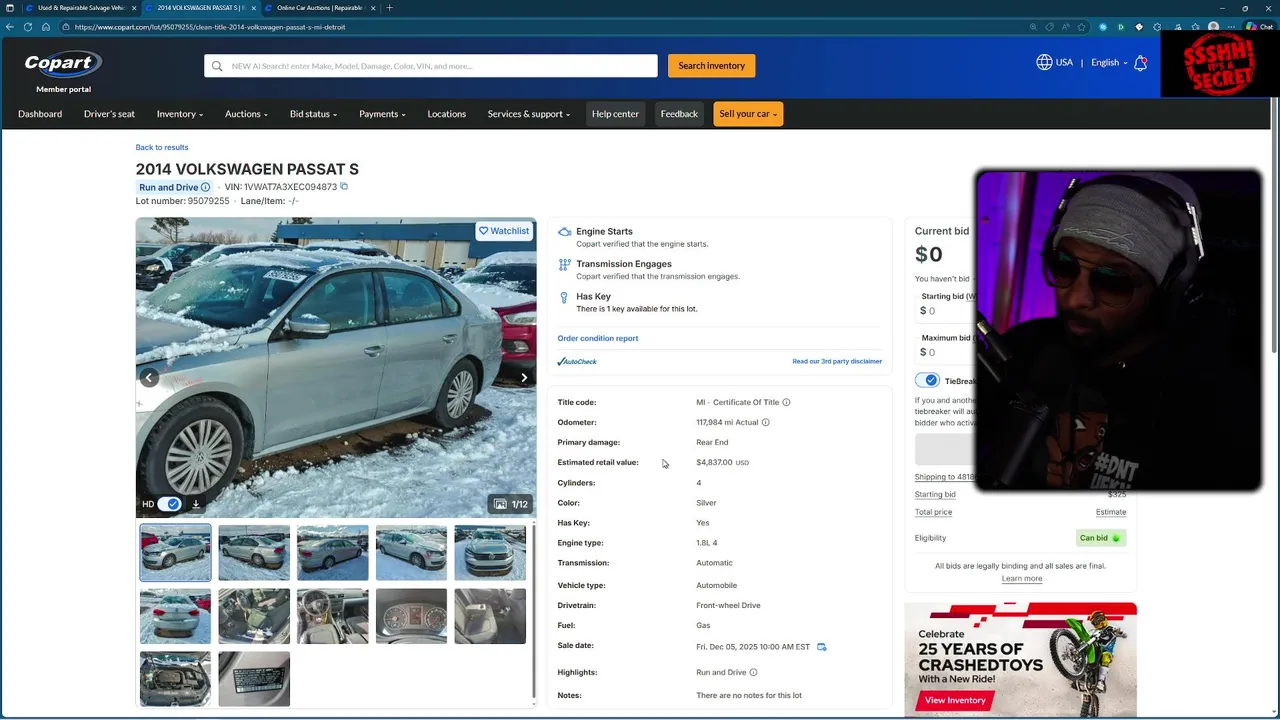Click the Copart logo
Screen dimensions: 1280x720
pos(63,64)
